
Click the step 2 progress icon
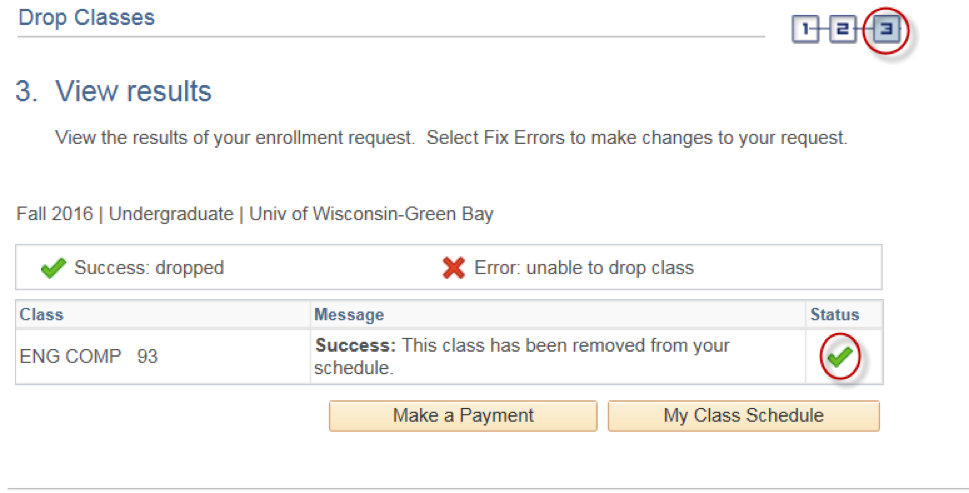point(842,29)
